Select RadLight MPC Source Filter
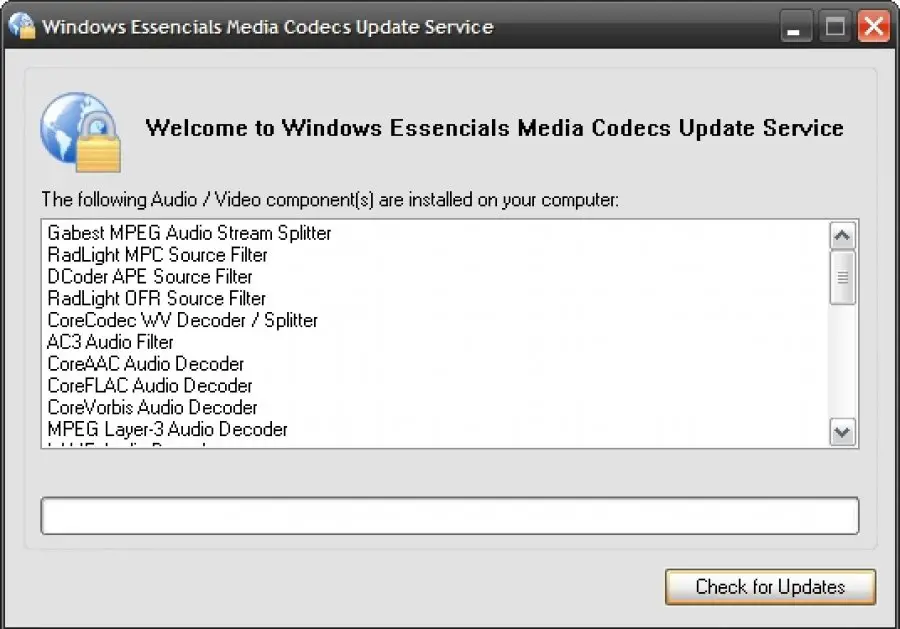 pyautogui.click(x=157, y=255)
